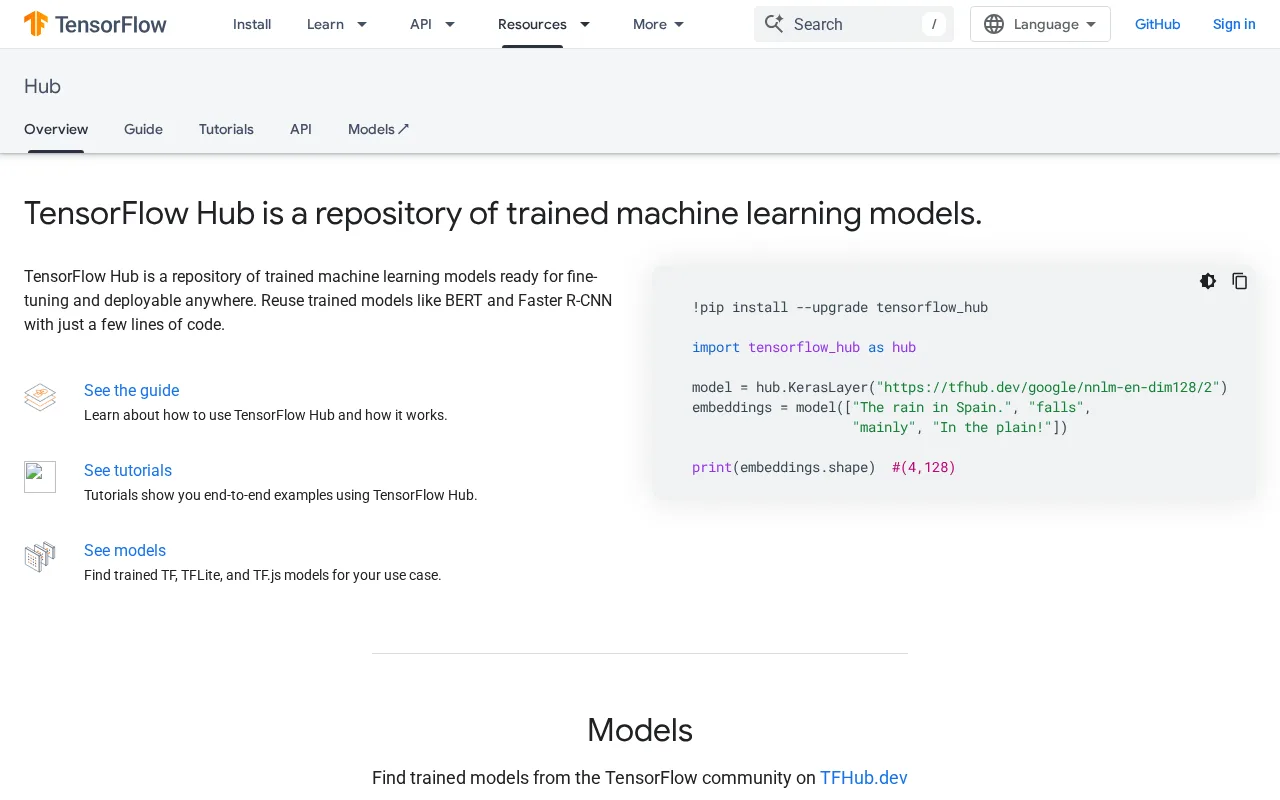Open the external Models tab
The image size is (1280, 800).
[379, 129]
